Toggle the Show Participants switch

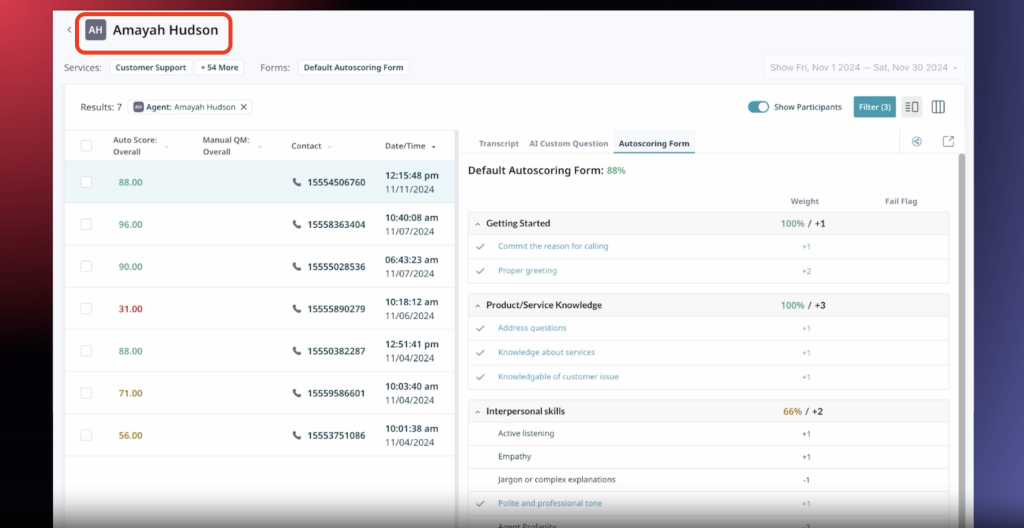coord(758,107)
